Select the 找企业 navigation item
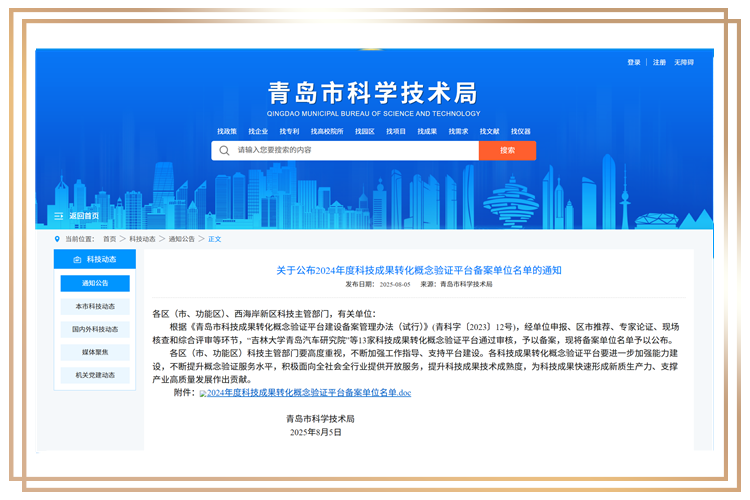This screenshot has width=750, height=500. (x=258, y=131)
